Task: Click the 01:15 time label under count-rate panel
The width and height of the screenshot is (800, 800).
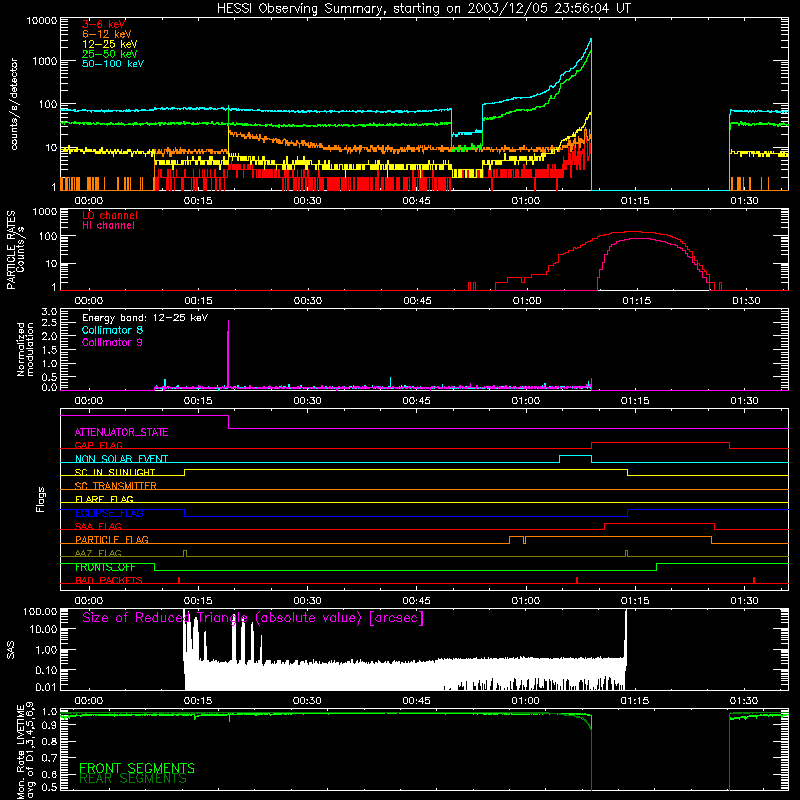Action: (635, 201)
